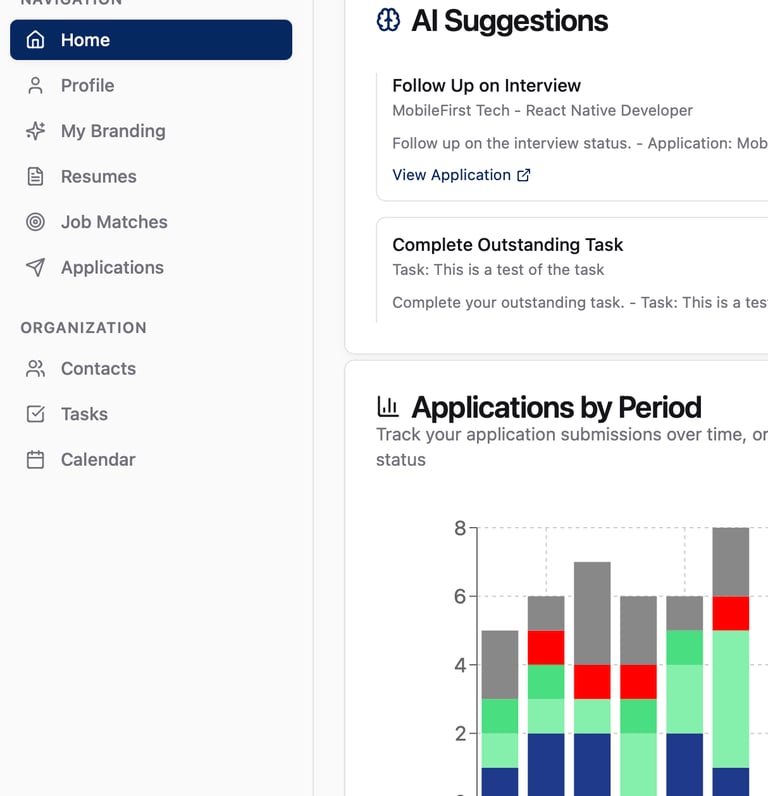
Task: Click the tallest bar's red segment
Action: pos(731,613)
